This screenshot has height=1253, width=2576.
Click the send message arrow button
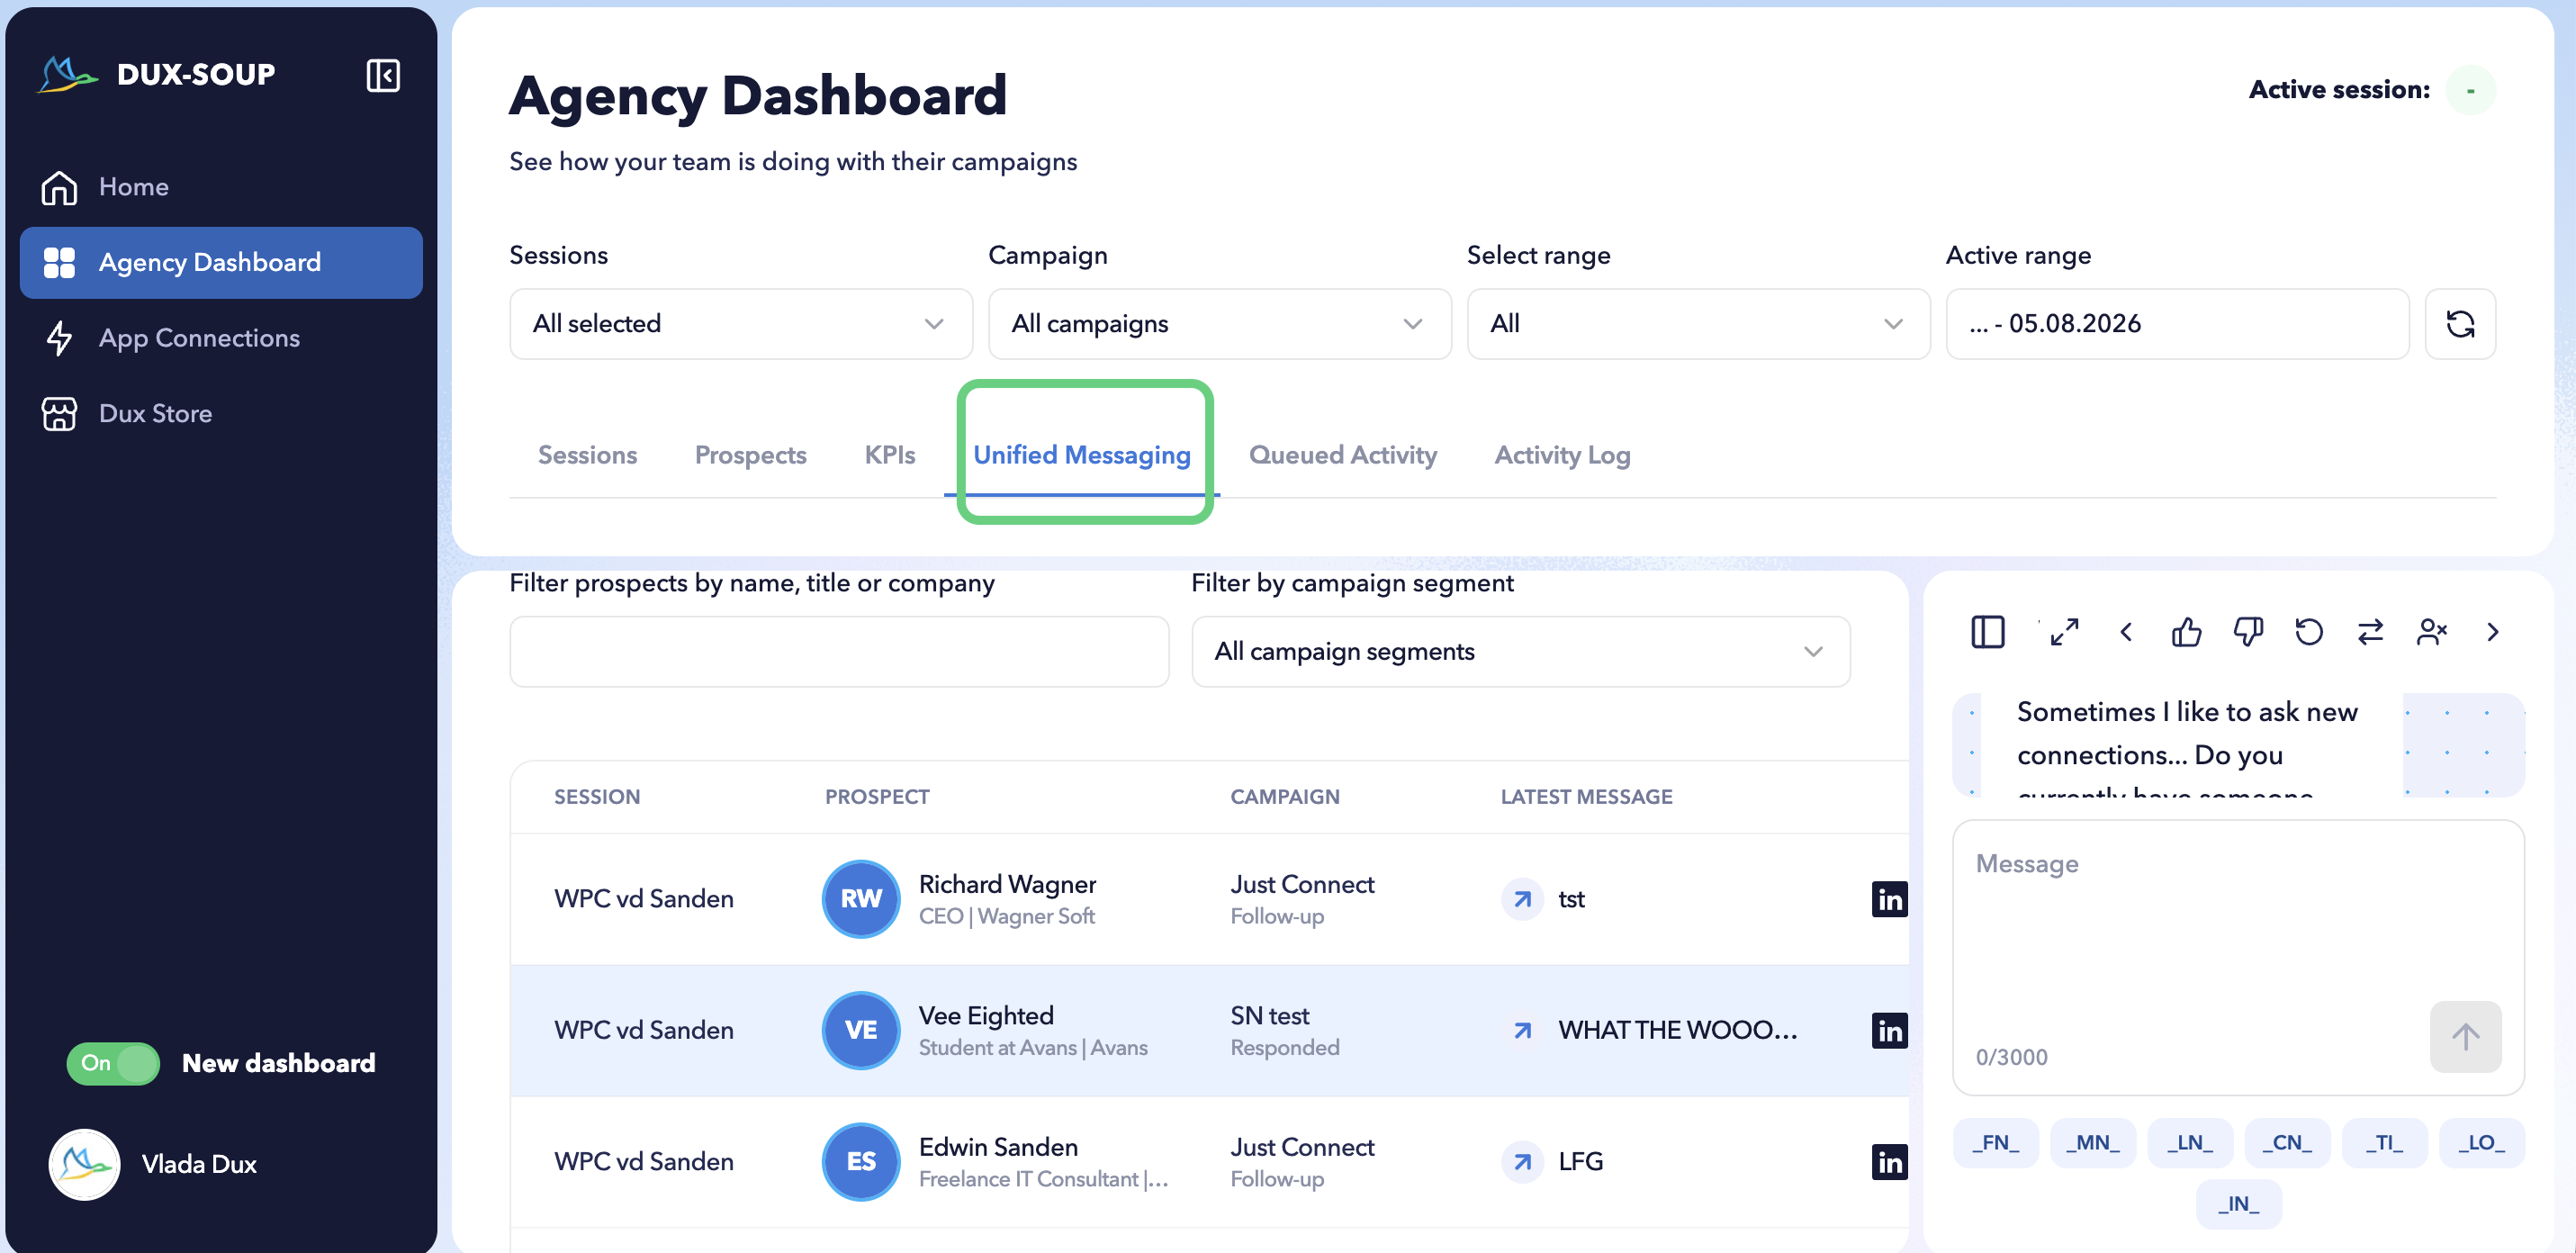pos(2465,1037)
